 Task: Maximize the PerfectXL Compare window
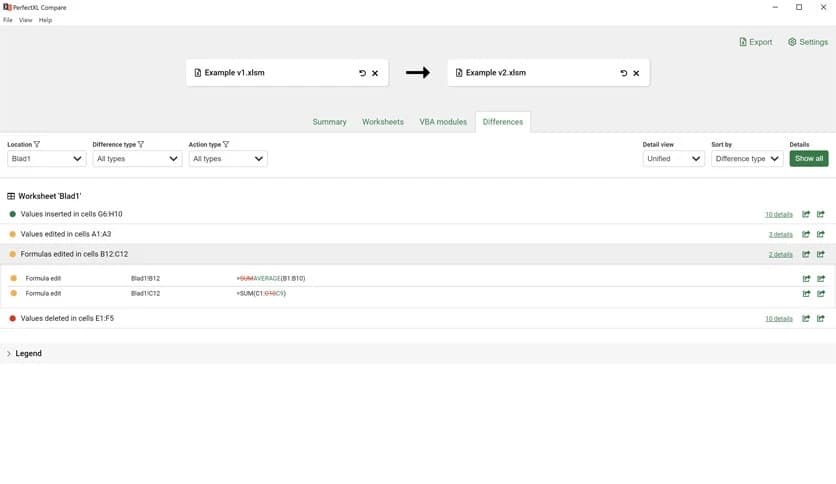[x=799, y=7]
